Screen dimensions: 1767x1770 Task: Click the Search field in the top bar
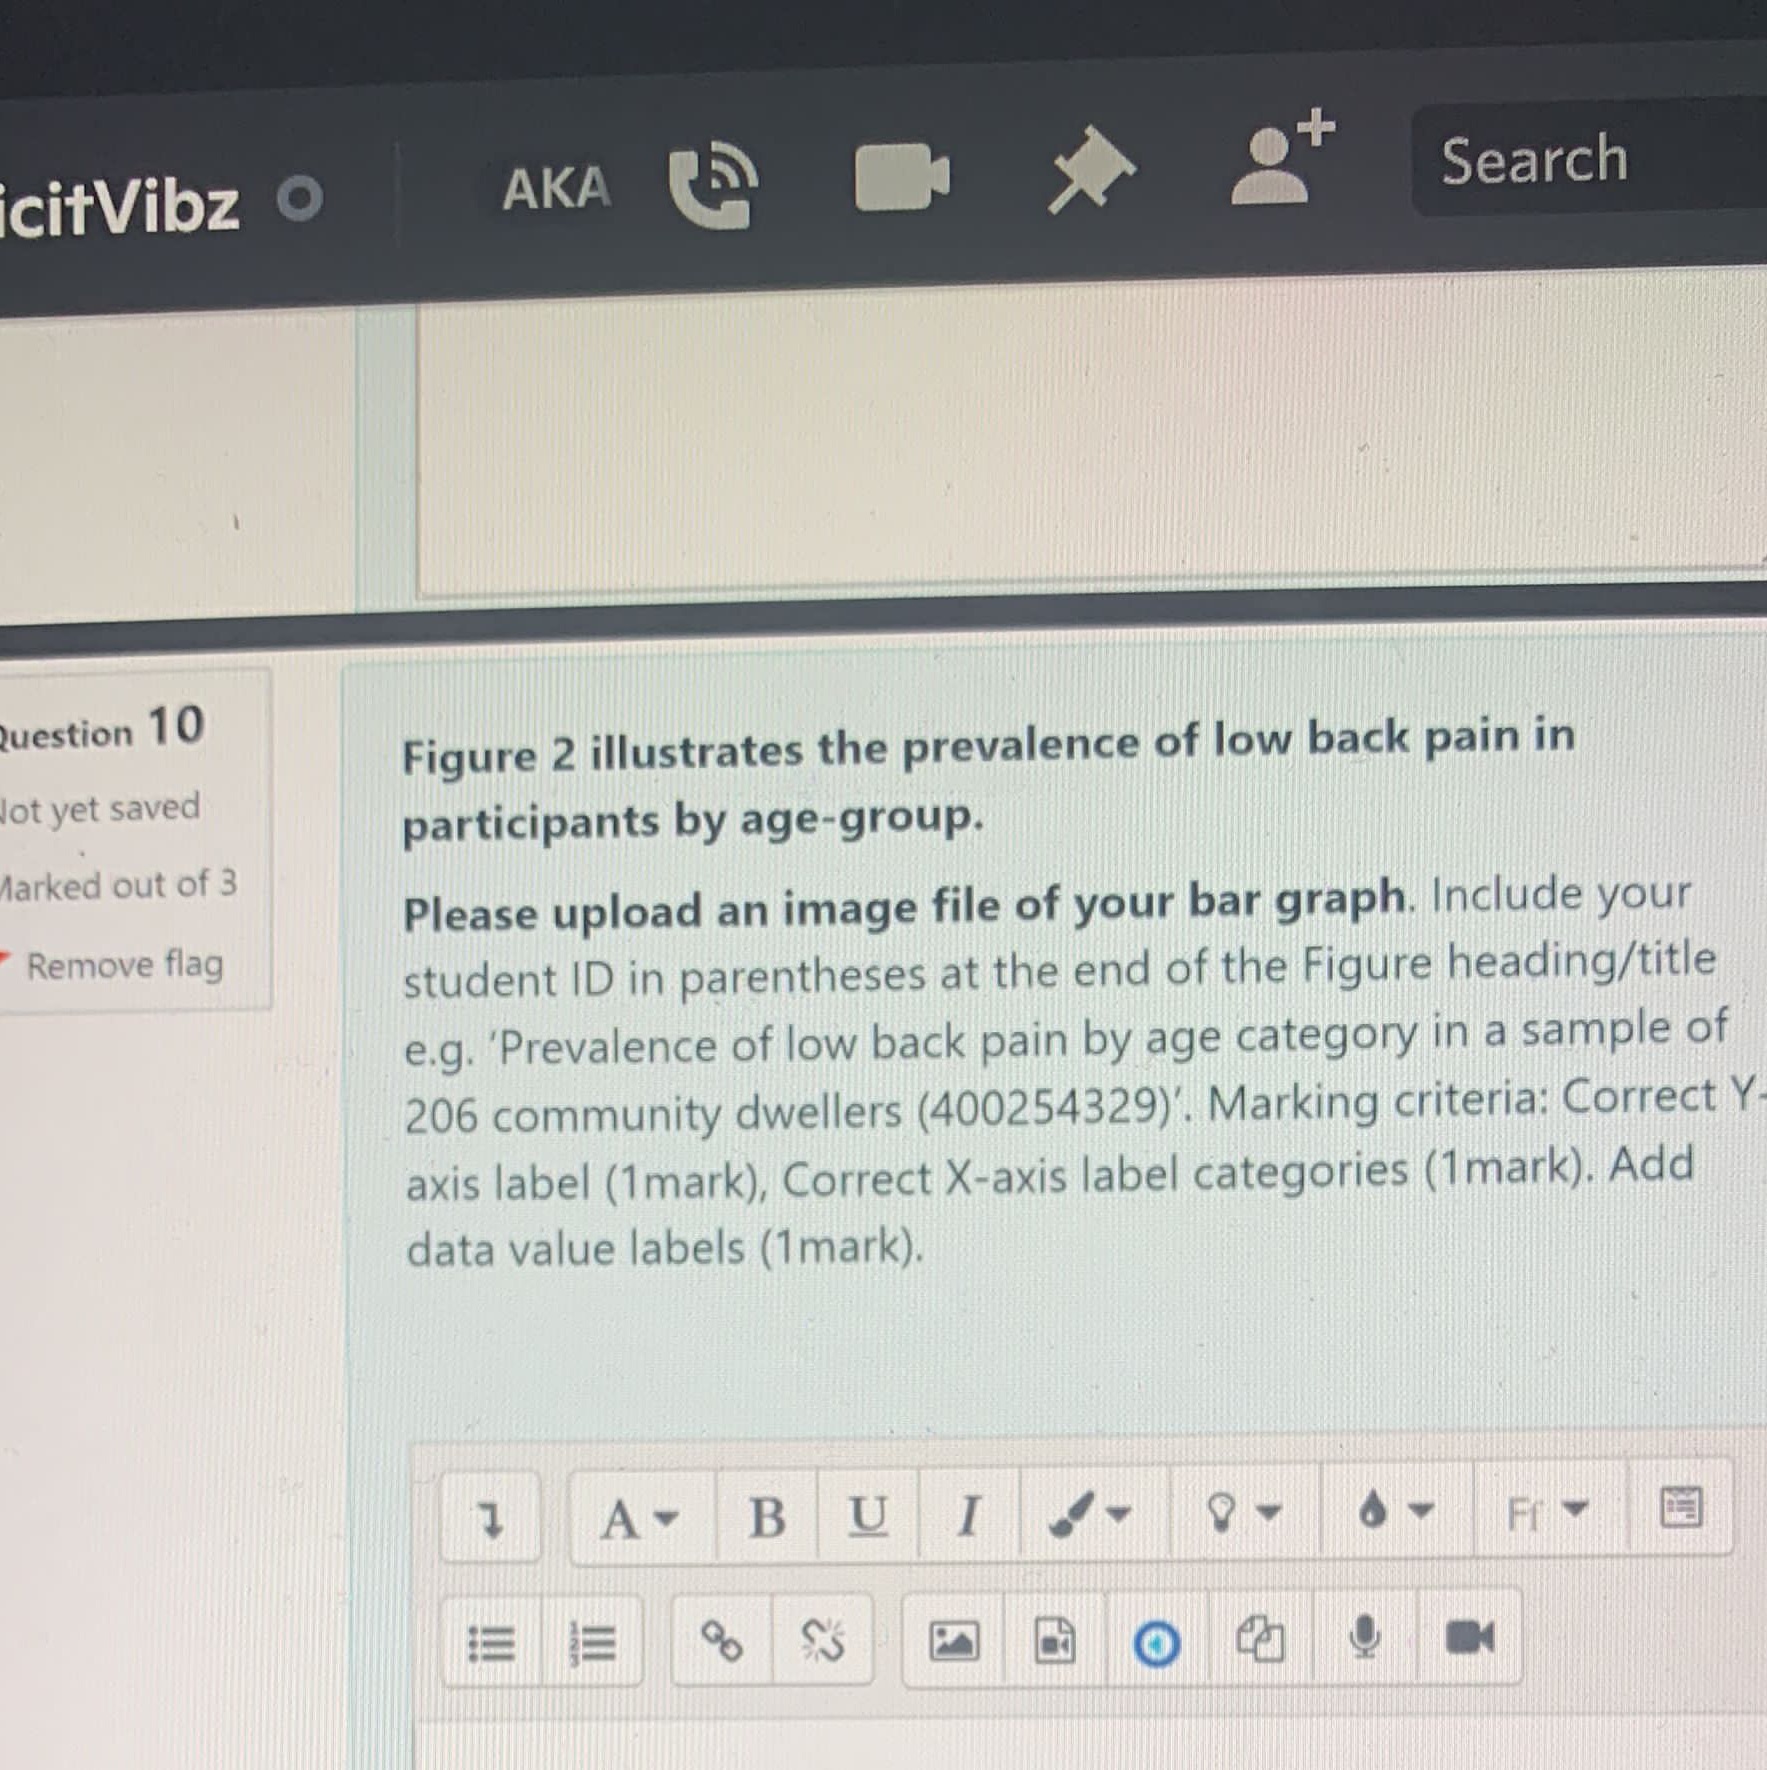coord(1534,158)
